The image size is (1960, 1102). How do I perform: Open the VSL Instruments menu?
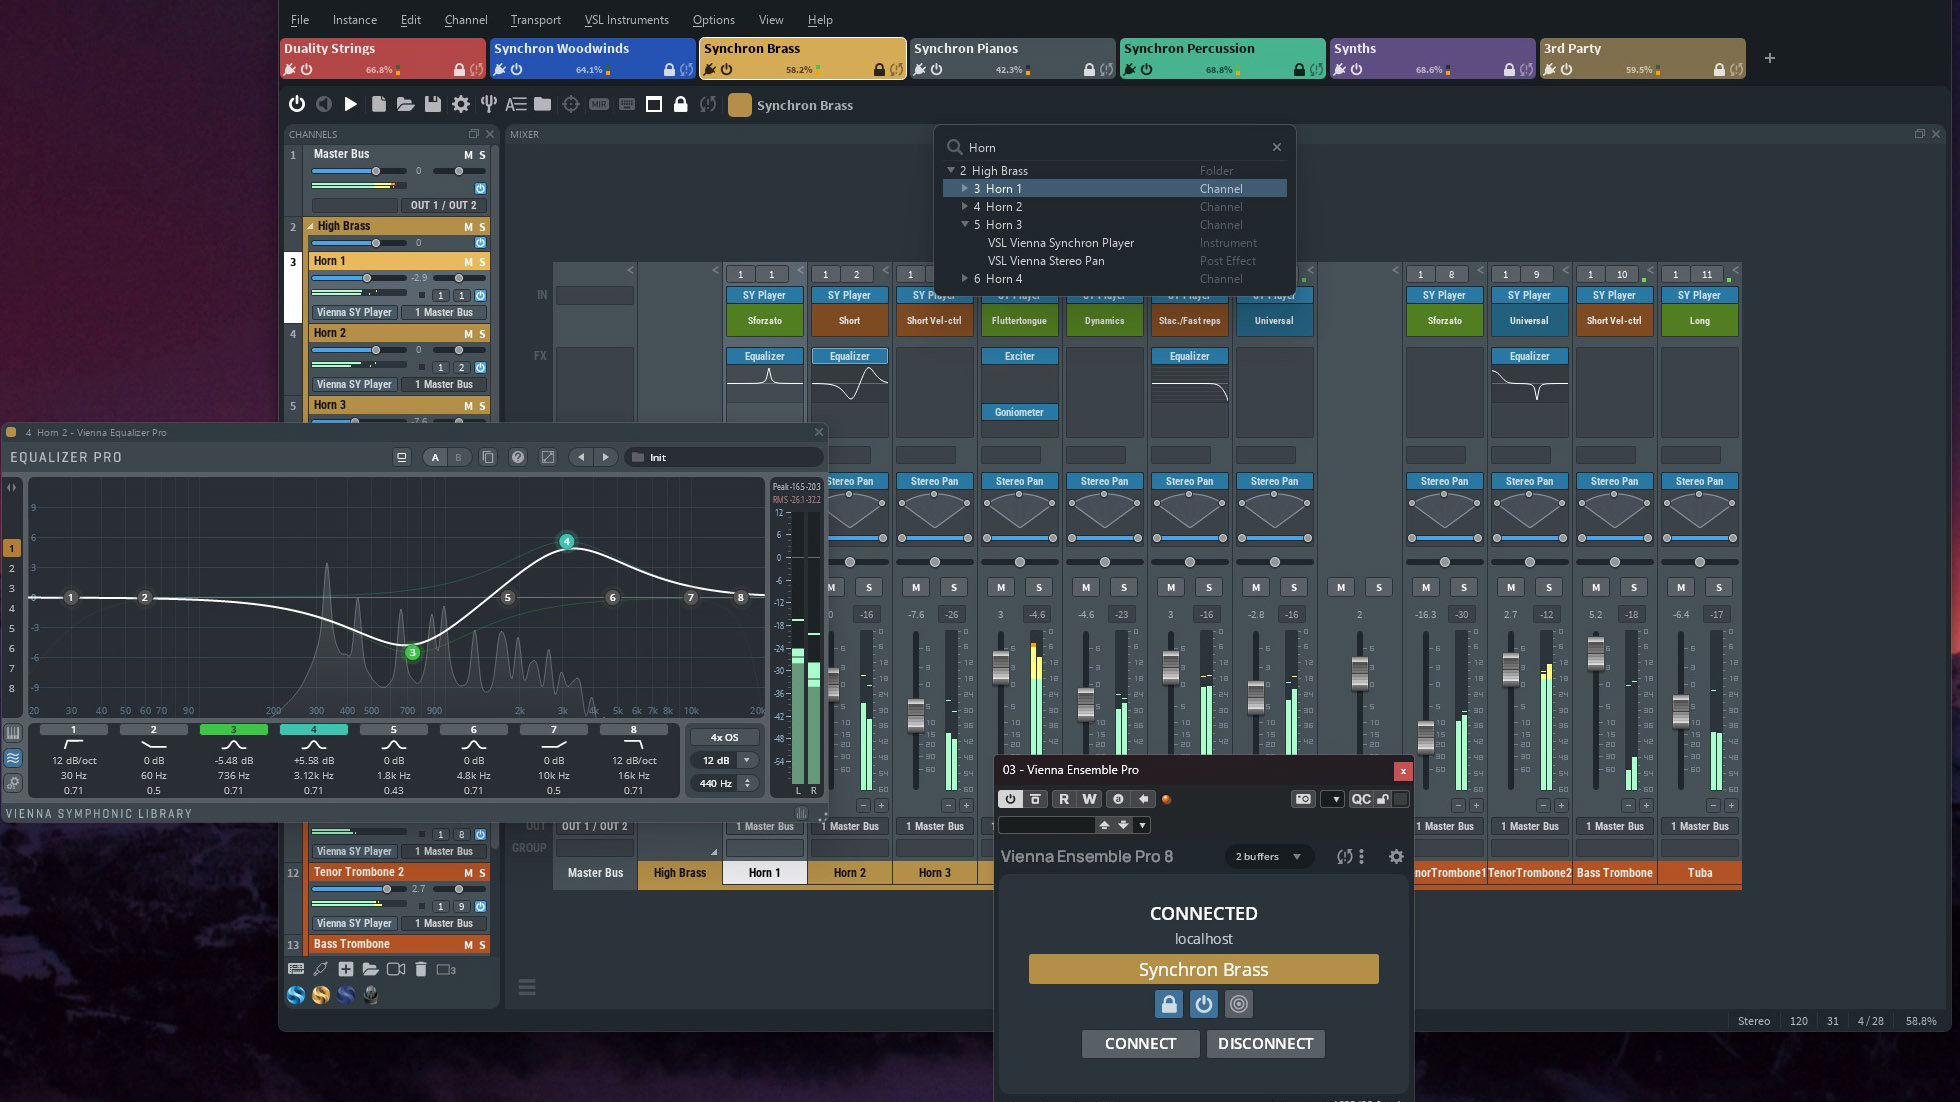click(627, 20)
